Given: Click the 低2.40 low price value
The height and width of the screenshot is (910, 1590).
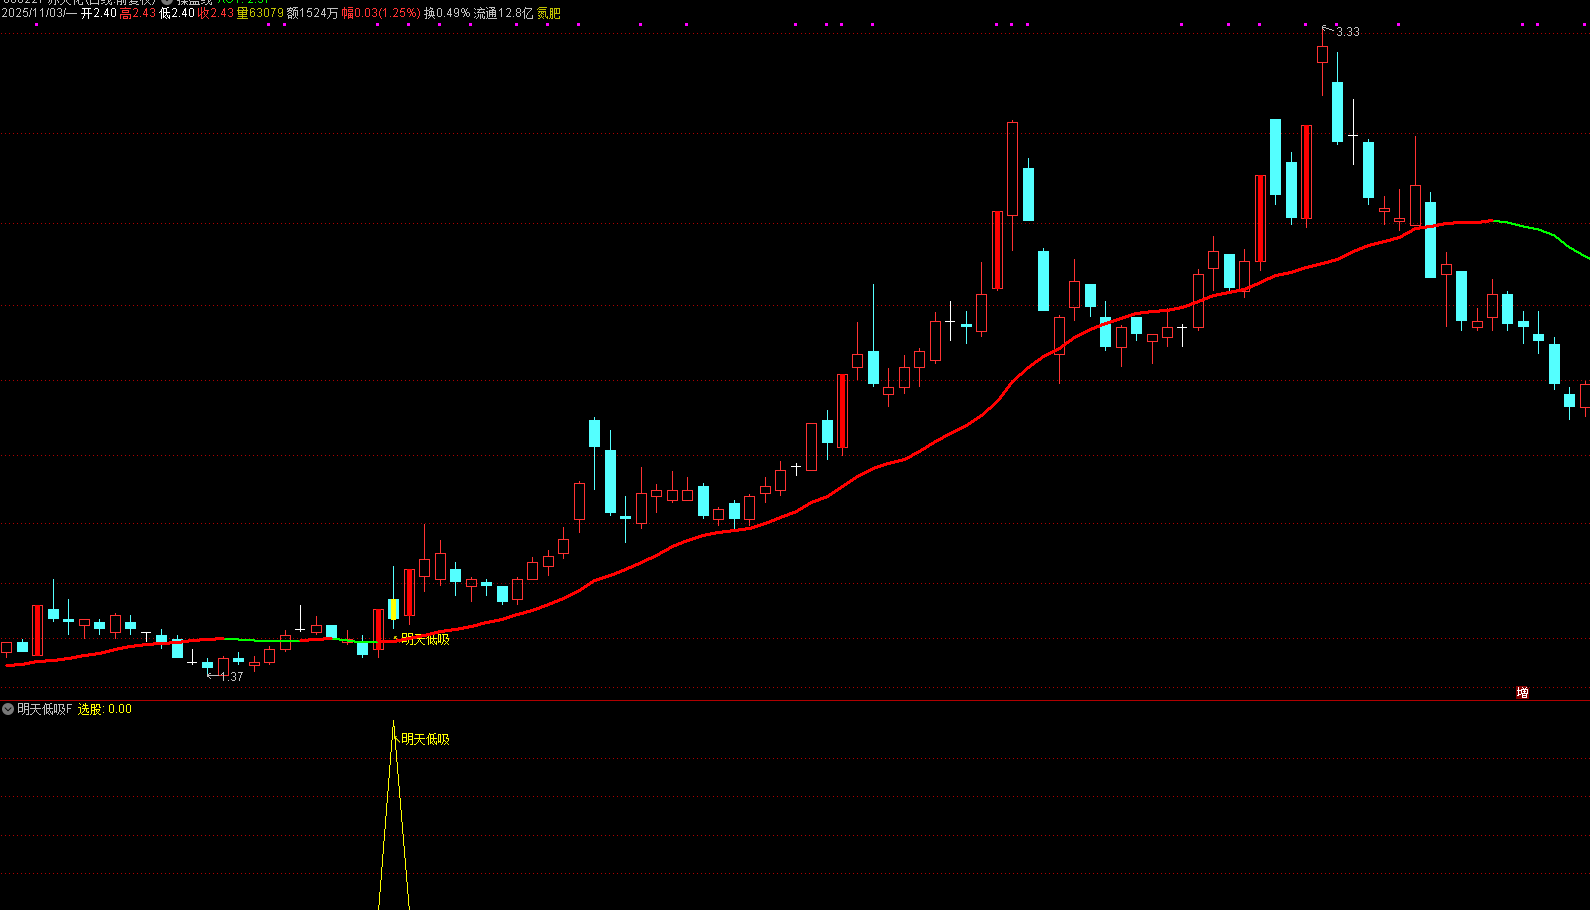Looking at the screenshot, I should (177, 14).
